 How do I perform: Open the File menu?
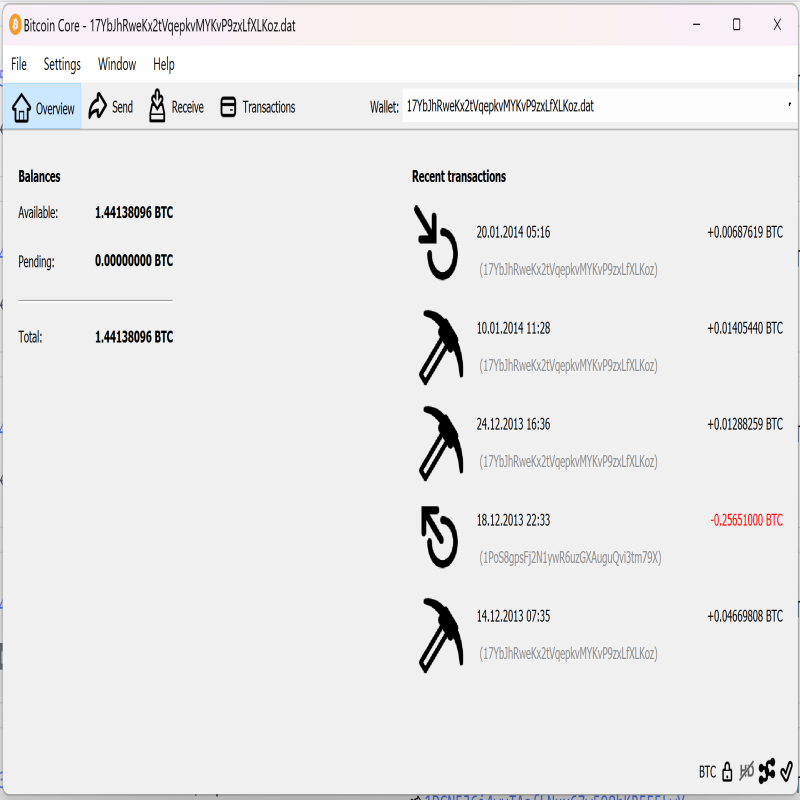coord(19,64)
